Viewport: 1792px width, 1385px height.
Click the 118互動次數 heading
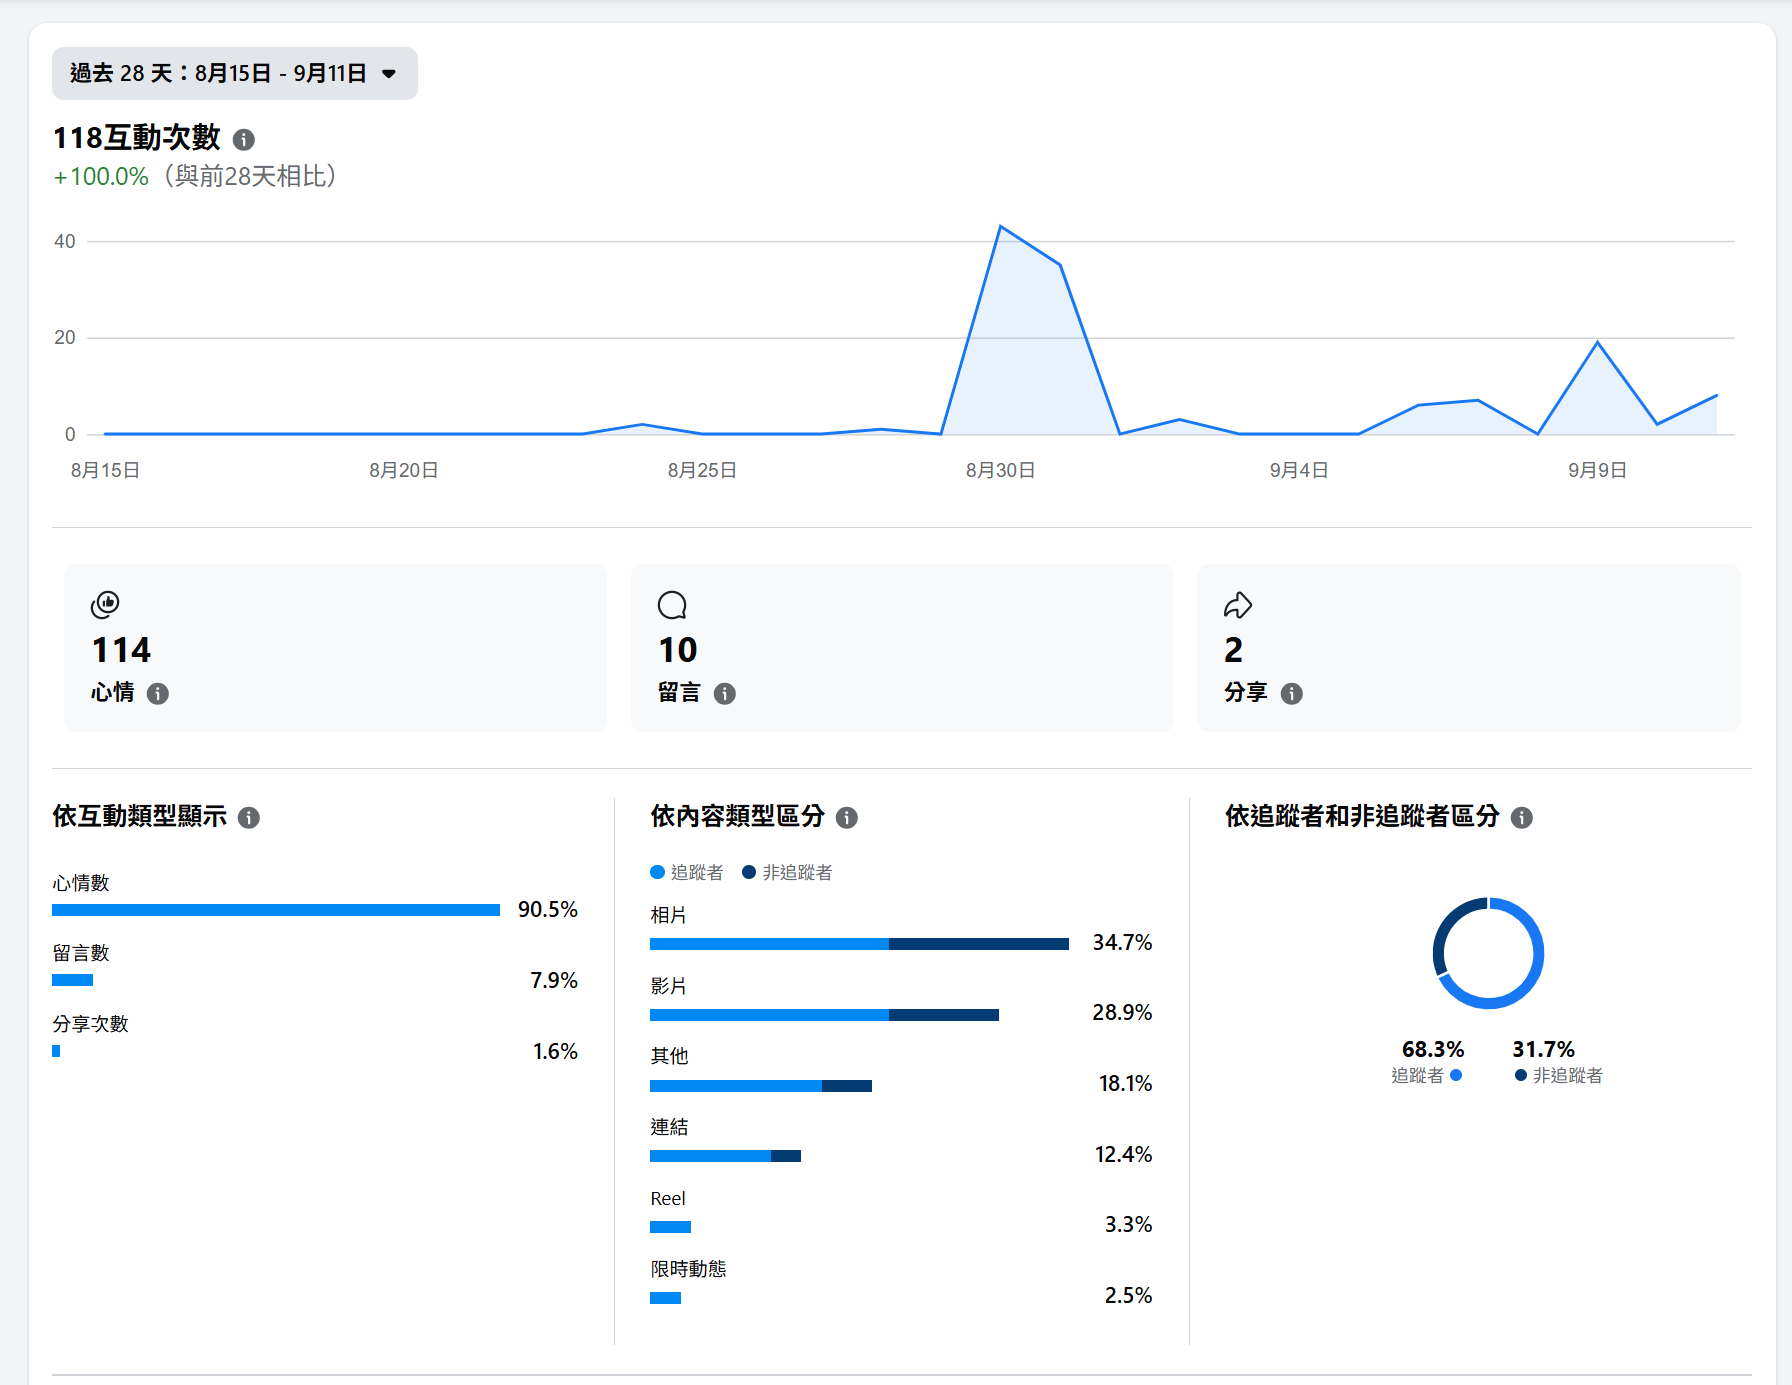136,137
